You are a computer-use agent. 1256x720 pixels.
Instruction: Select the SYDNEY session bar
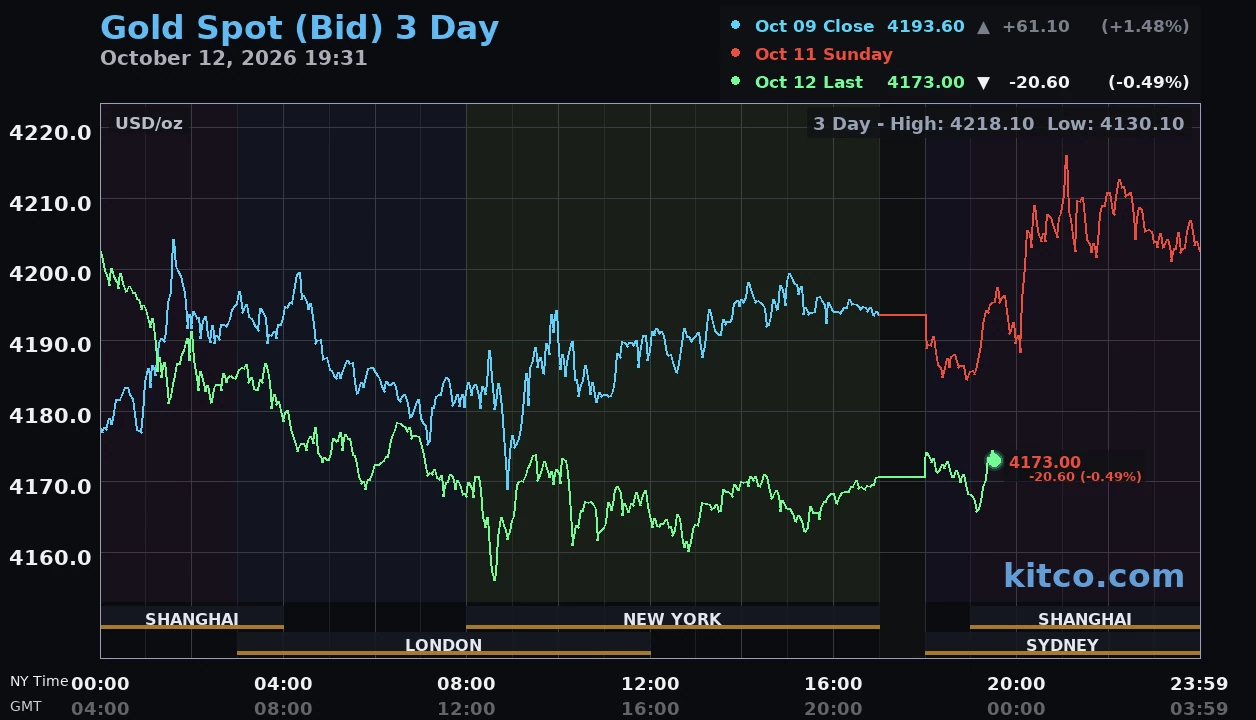(1062, 645)
